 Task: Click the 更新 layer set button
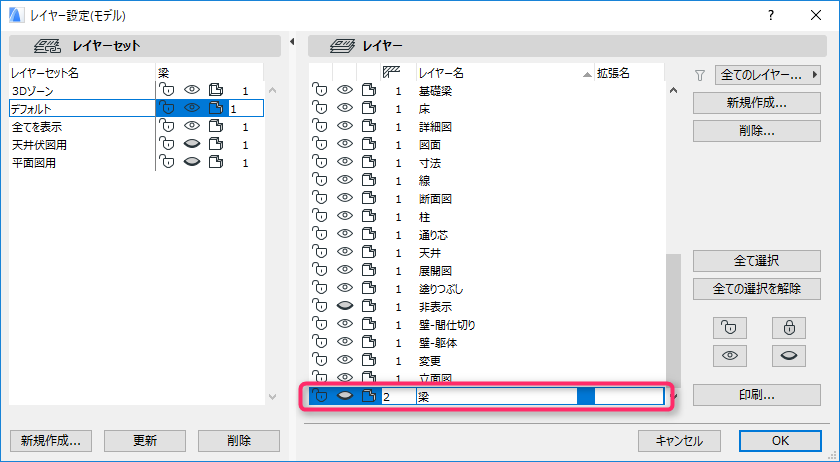click(145, 441)
